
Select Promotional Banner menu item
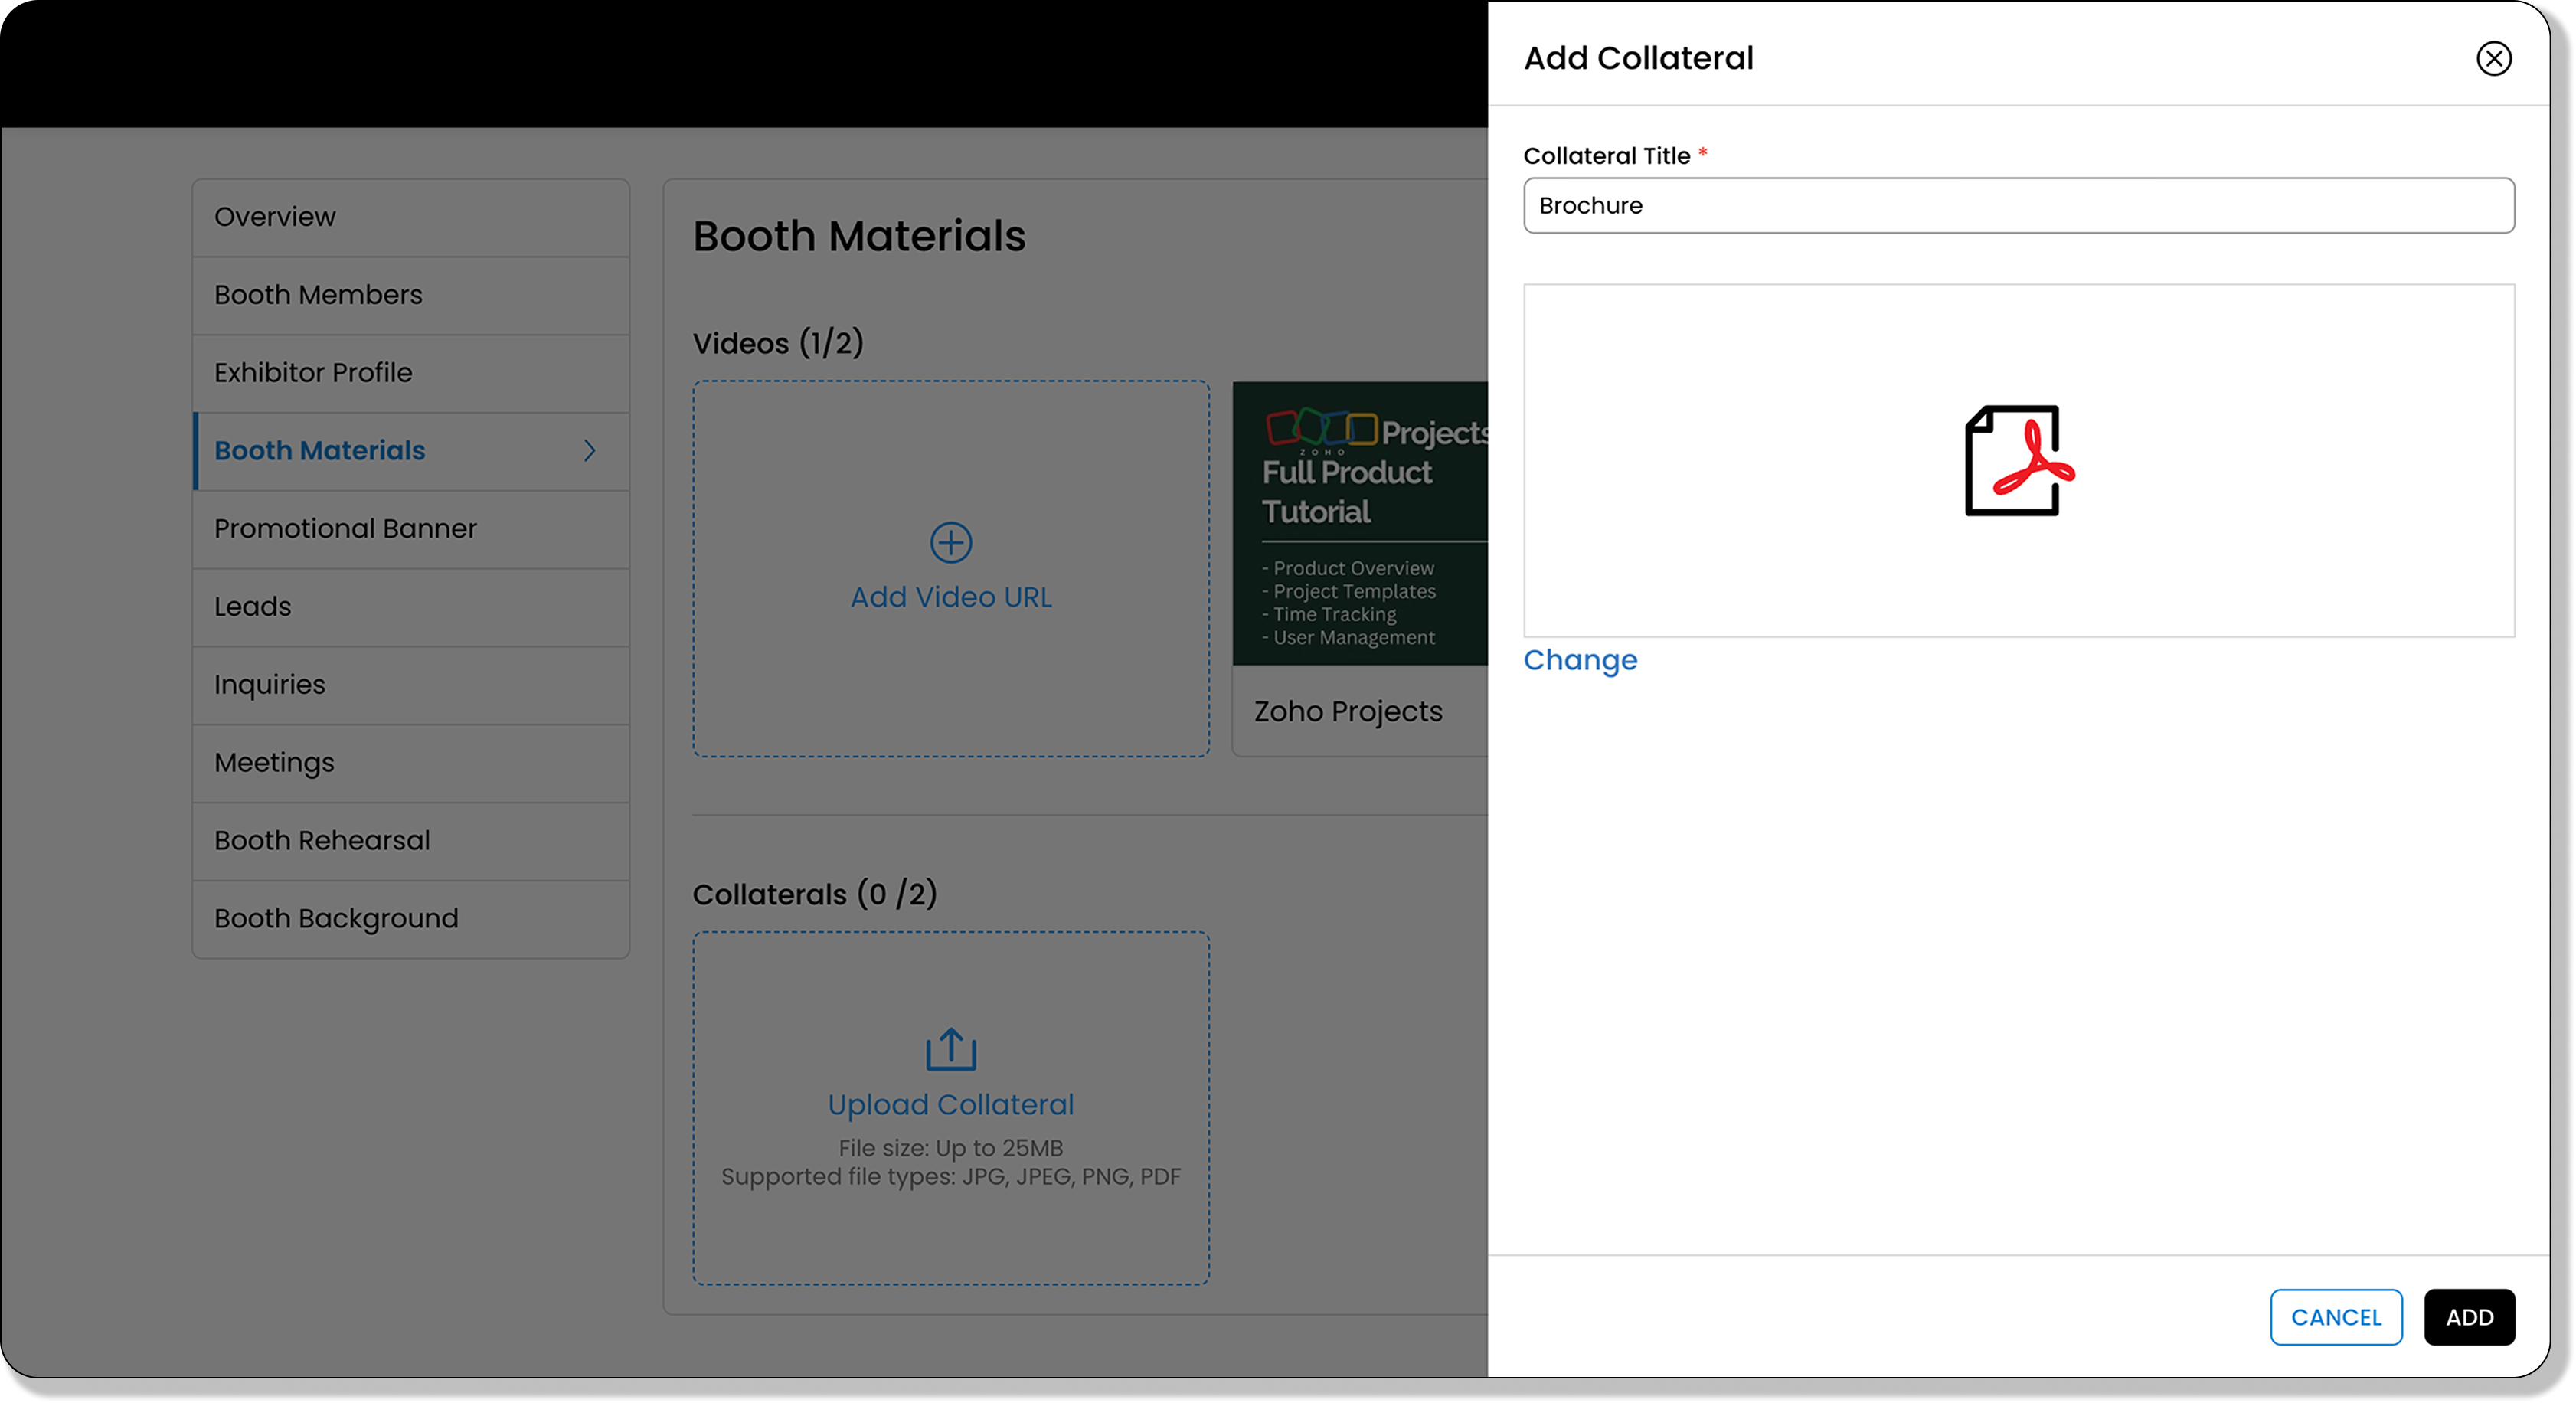(345, 529)
